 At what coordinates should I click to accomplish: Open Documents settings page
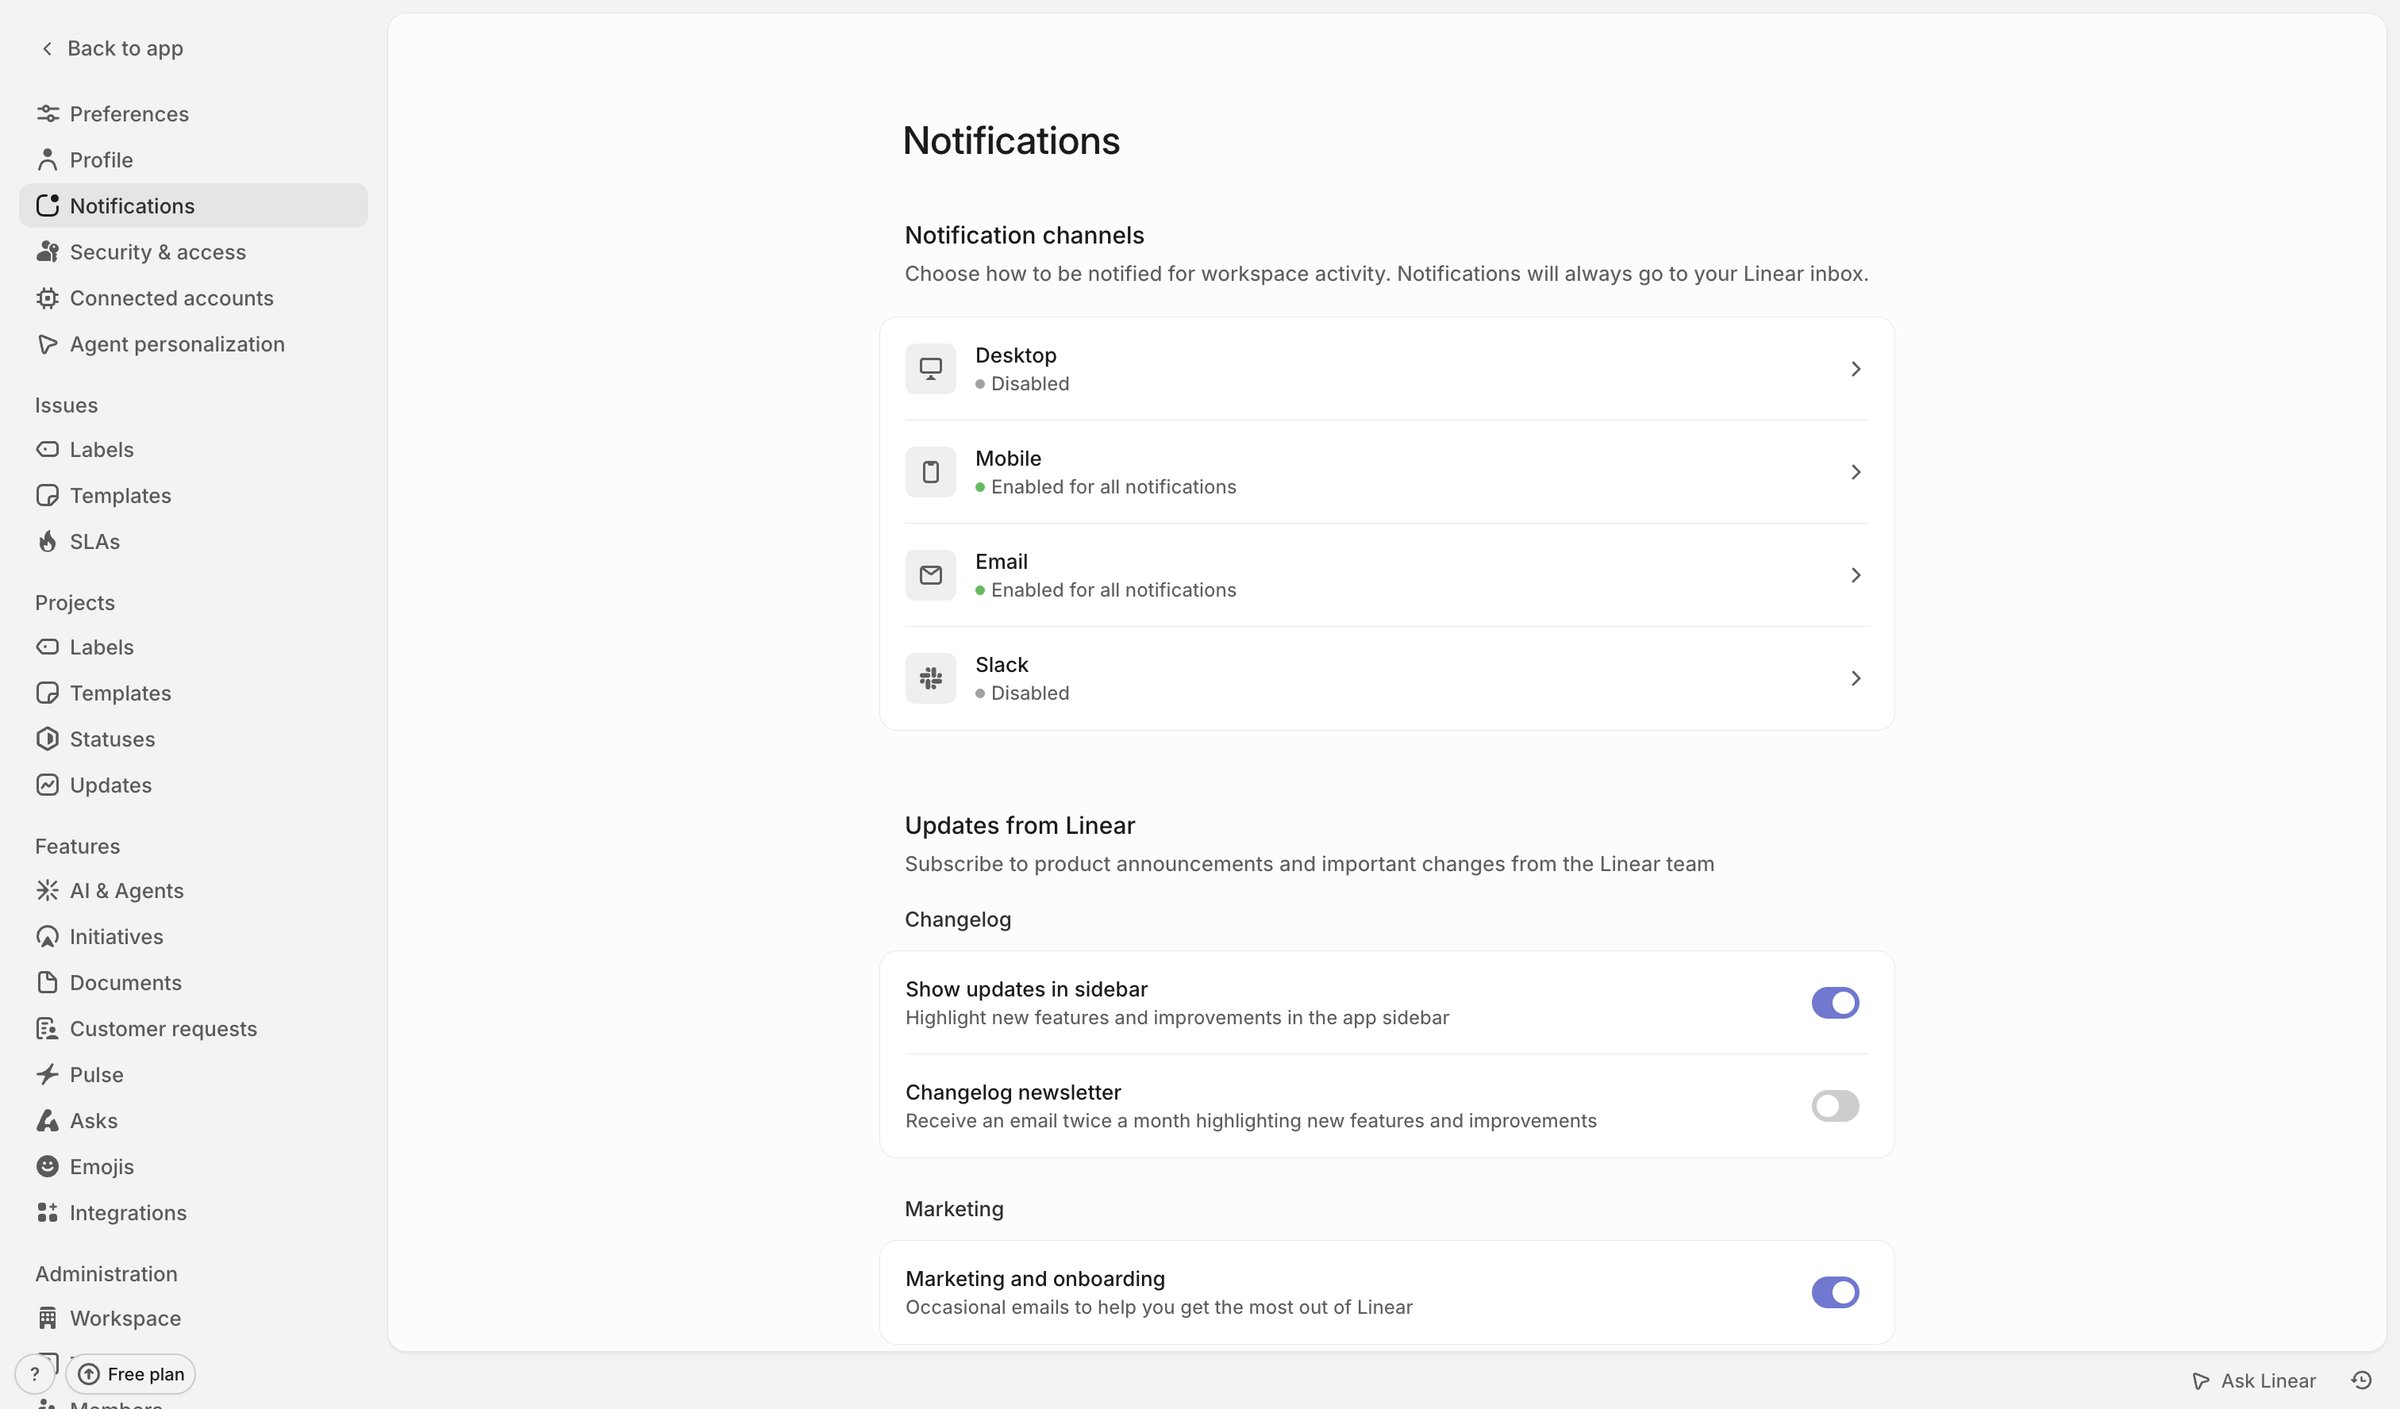point(193,983)
